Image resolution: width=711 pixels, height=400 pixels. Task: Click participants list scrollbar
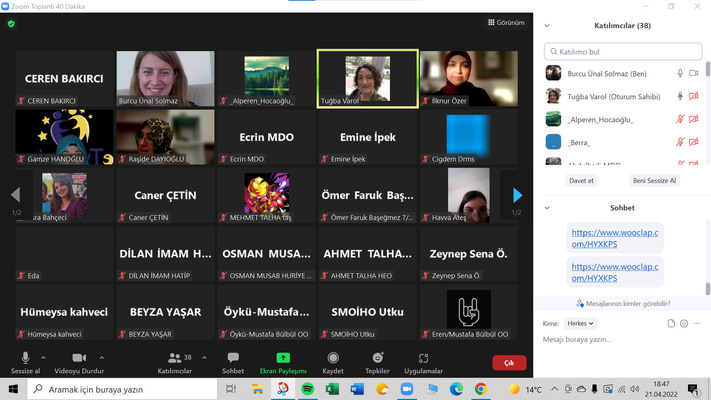coord(707,71)
